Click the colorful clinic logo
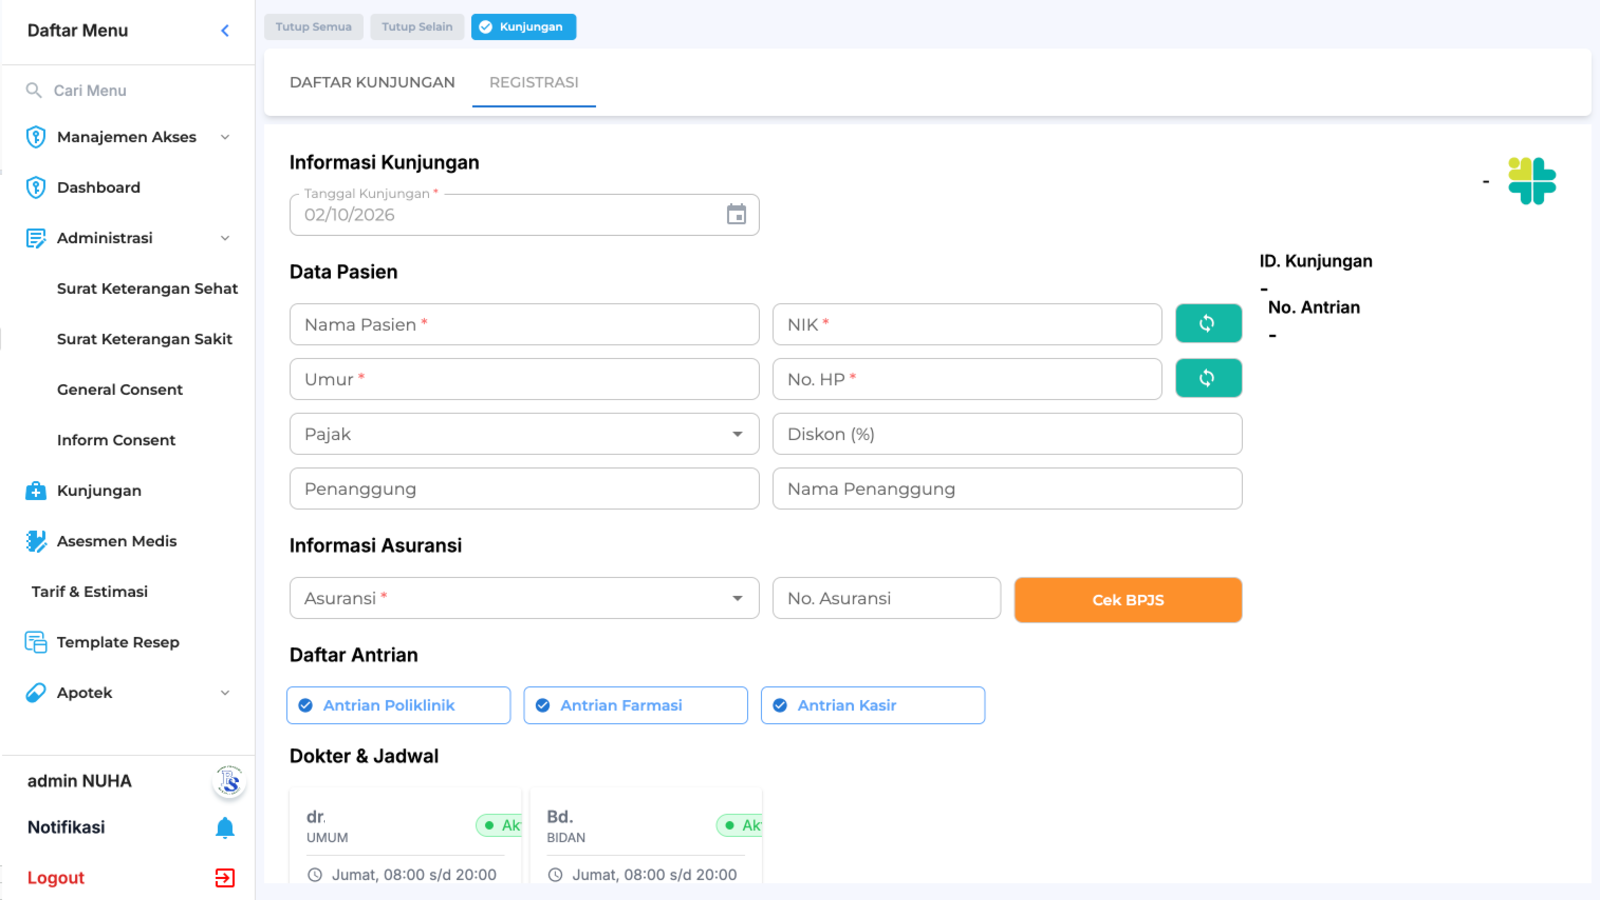 click(x=1532, y=181)
